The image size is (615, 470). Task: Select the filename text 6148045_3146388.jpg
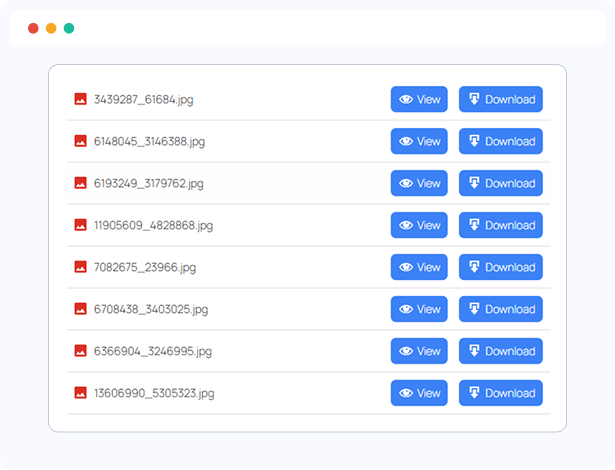coord(149,142)
